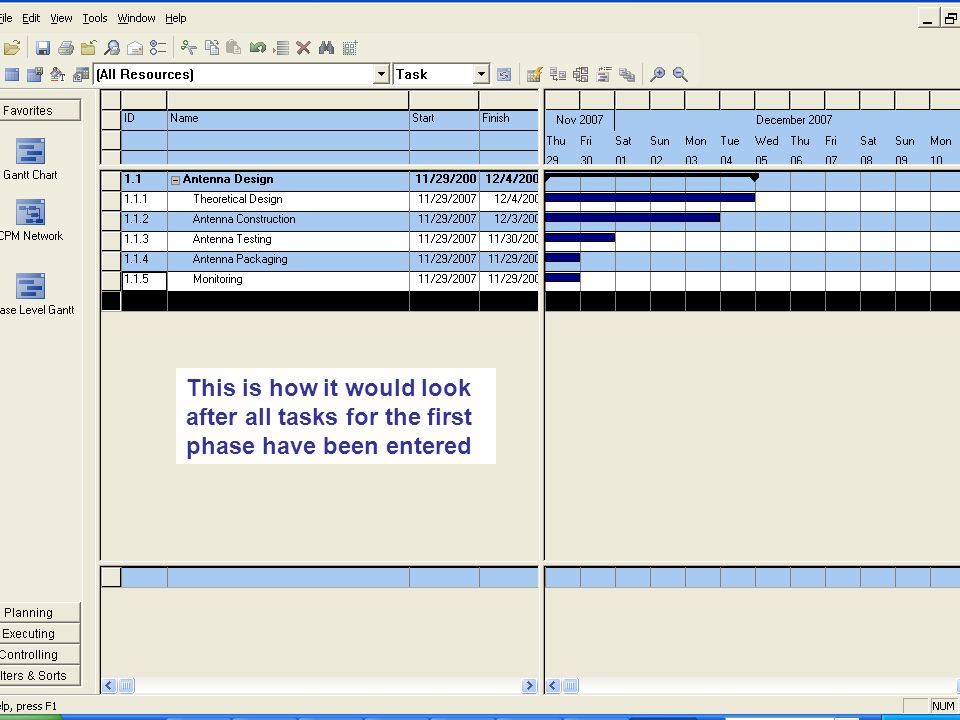Screen dimensions: 960x720
Task: Select the Antenna Testing task name
Action: [232, 239]
